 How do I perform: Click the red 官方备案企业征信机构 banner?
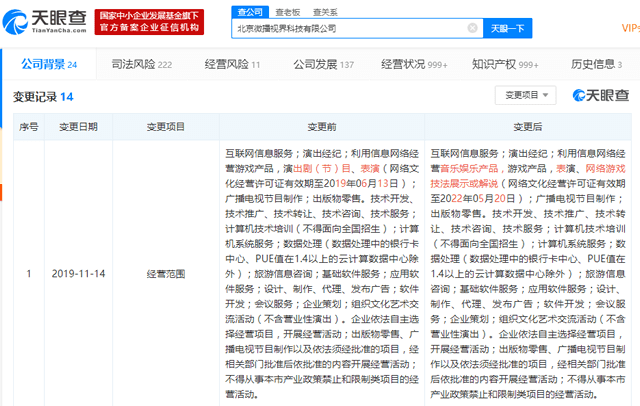click(149, 22)
